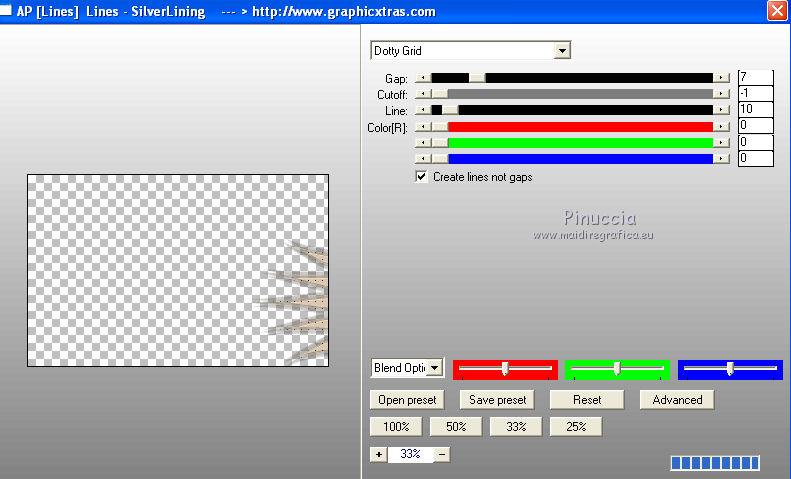Click the red blend slider handle
Viewport: 791px width, 479px height.
tap(504, 369)
